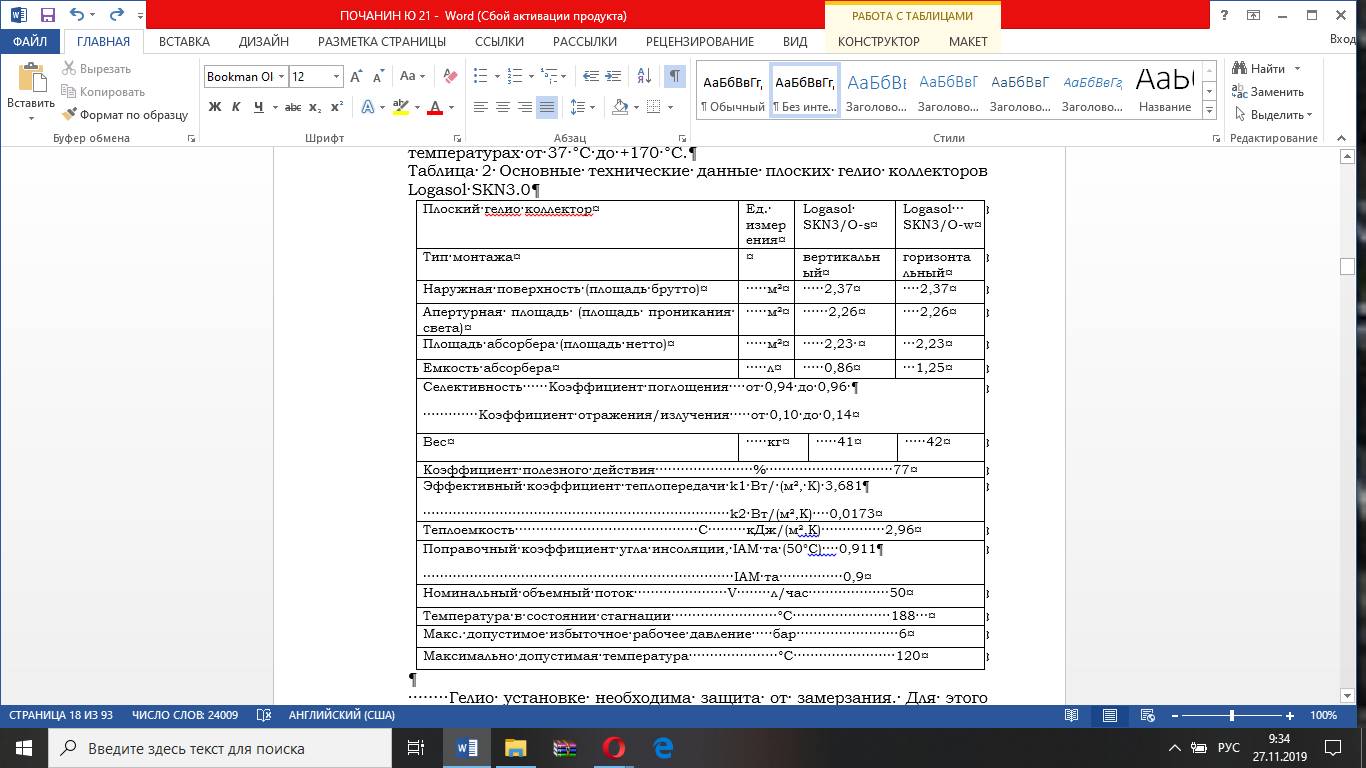Click the vertical scrollbar thumb
This screenshot has width=1366, height=768.
coord(1347,266)
